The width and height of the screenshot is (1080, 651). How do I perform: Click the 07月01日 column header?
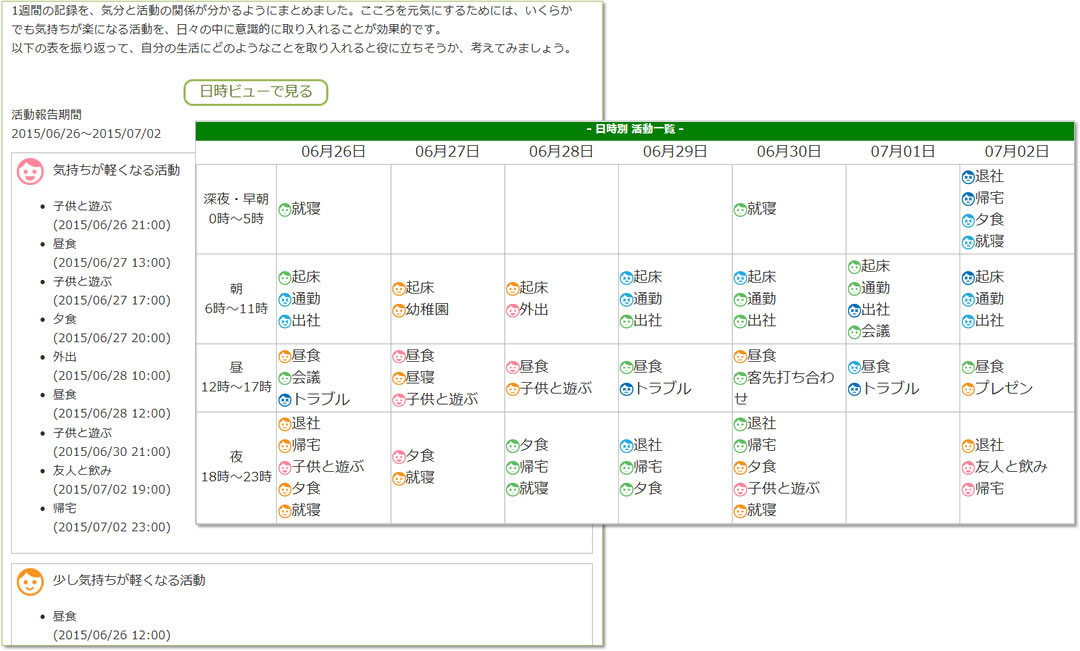[x=903, y=152]
